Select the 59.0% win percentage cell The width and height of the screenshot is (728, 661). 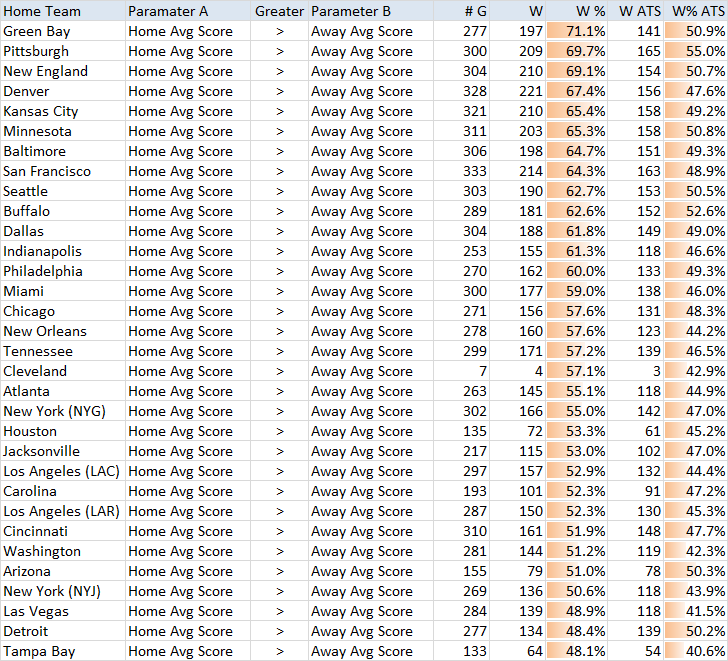click(x=577, y=291)
